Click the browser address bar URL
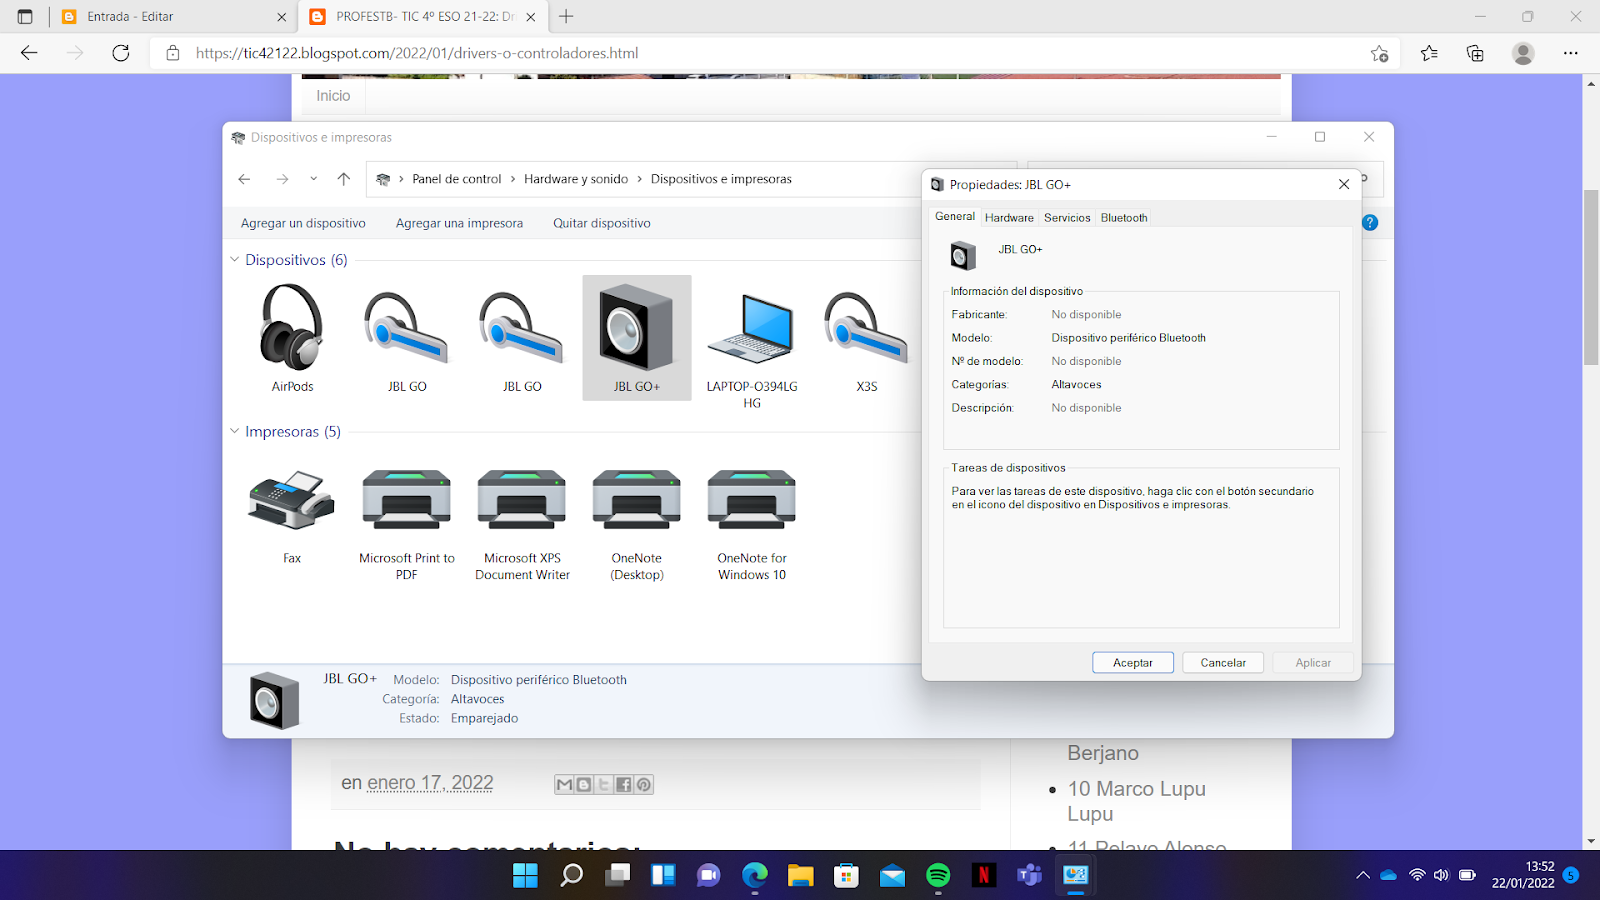 click(417, 53)
